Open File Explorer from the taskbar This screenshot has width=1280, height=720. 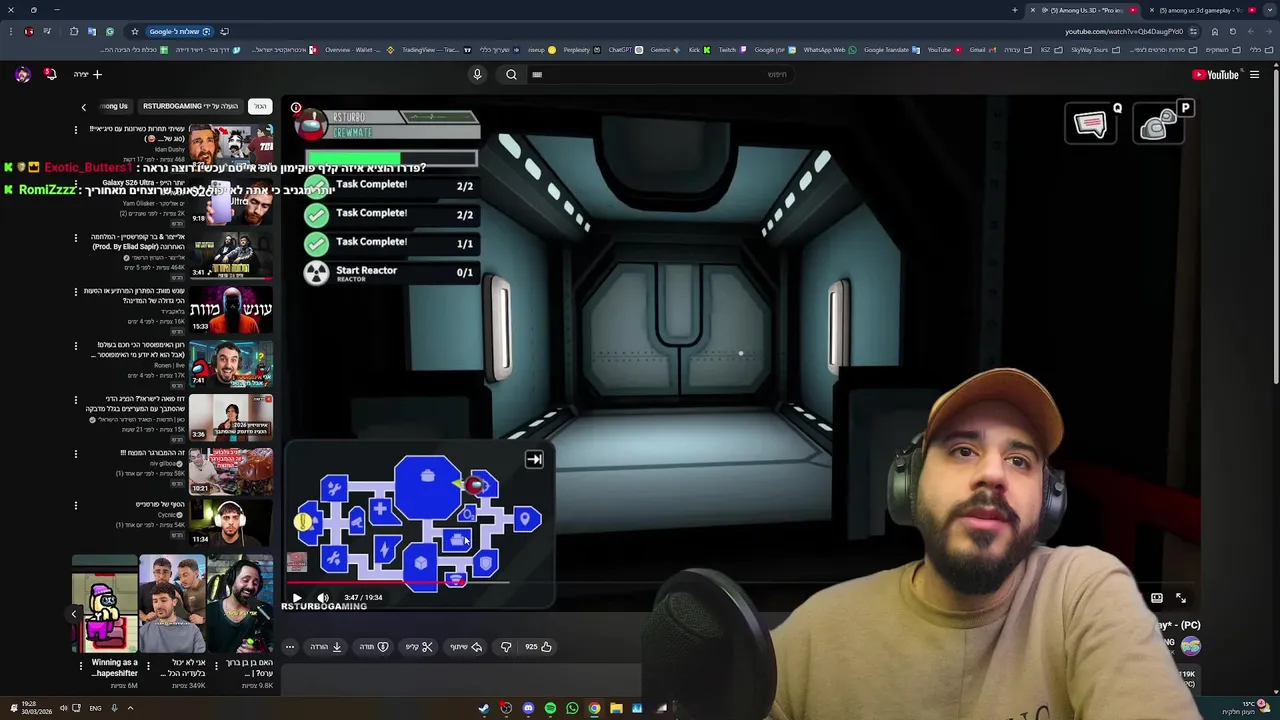(x=616, y=708)
